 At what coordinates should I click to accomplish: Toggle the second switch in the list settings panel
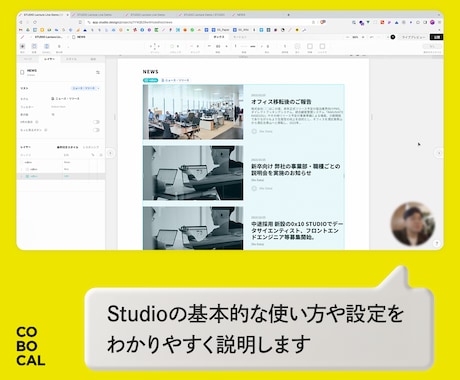point(96,130)
